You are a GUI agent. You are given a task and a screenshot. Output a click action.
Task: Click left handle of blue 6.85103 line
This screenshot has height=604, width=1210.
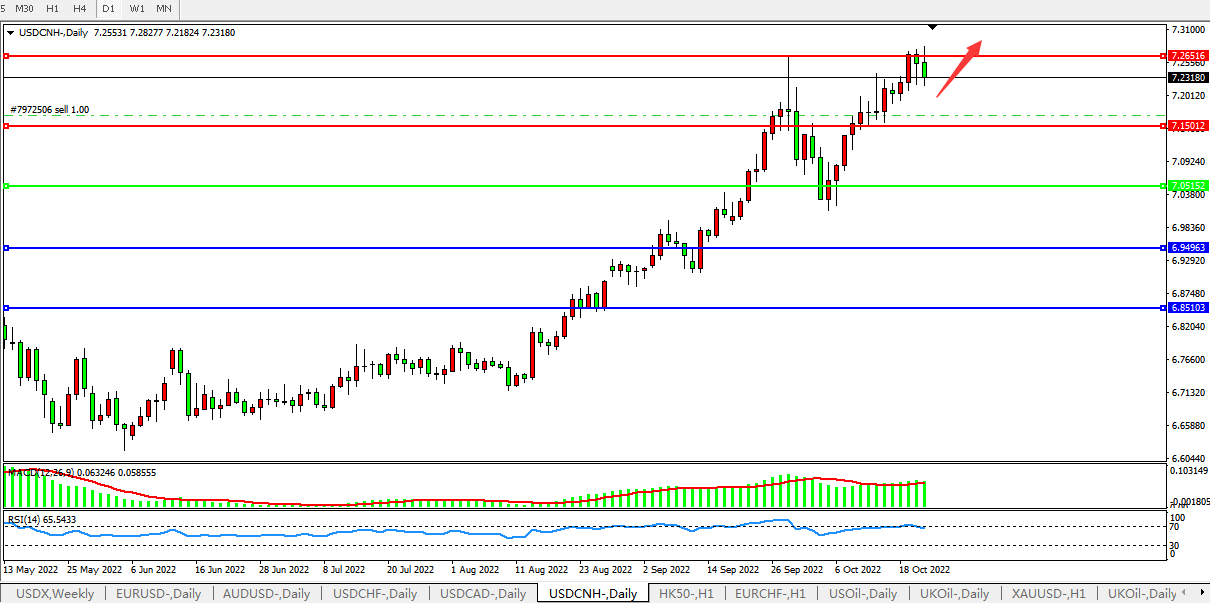(6, 308)
